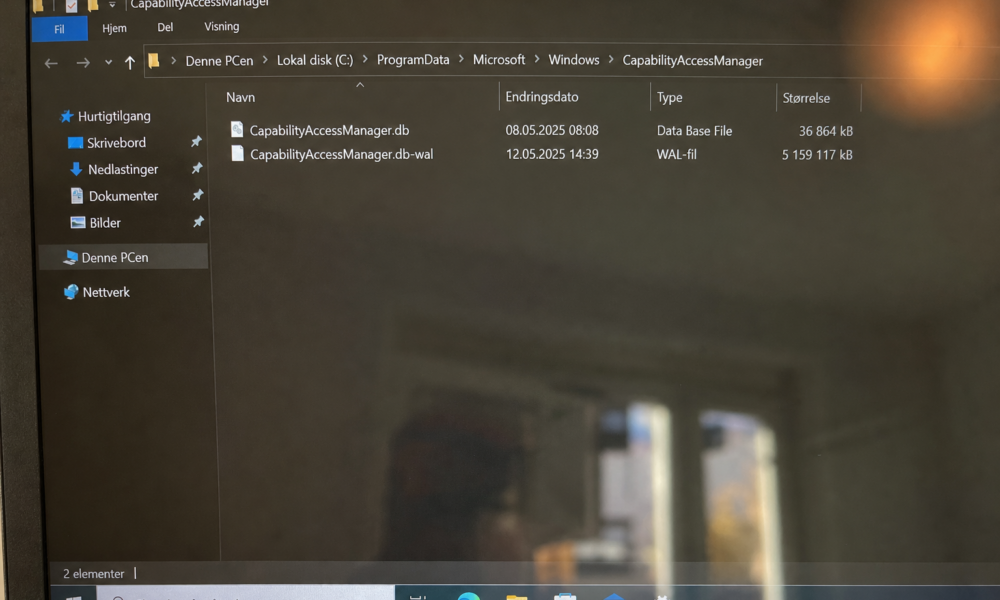This screenshot has height=600, width=1000.
Task: Open Skrivebord in navigation pane
Action: [x=116, y=143]
